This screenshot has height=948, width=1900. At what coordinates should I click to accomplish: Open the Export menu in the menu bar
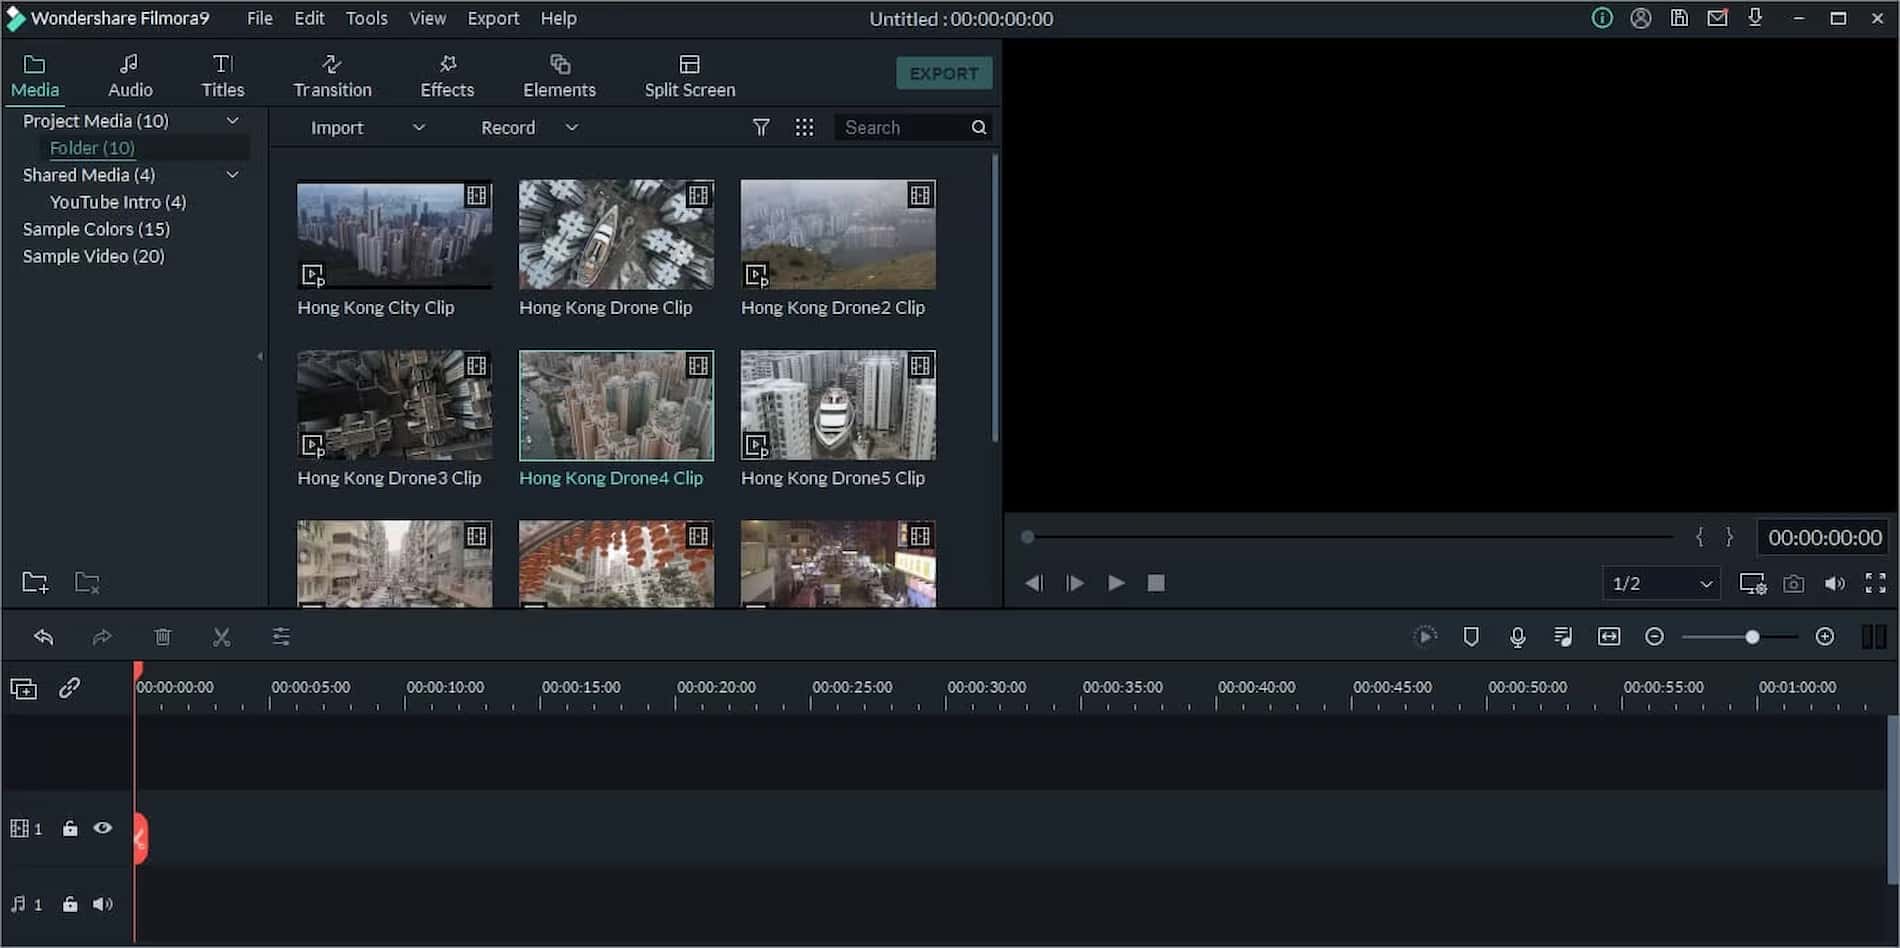click(493, 18)
